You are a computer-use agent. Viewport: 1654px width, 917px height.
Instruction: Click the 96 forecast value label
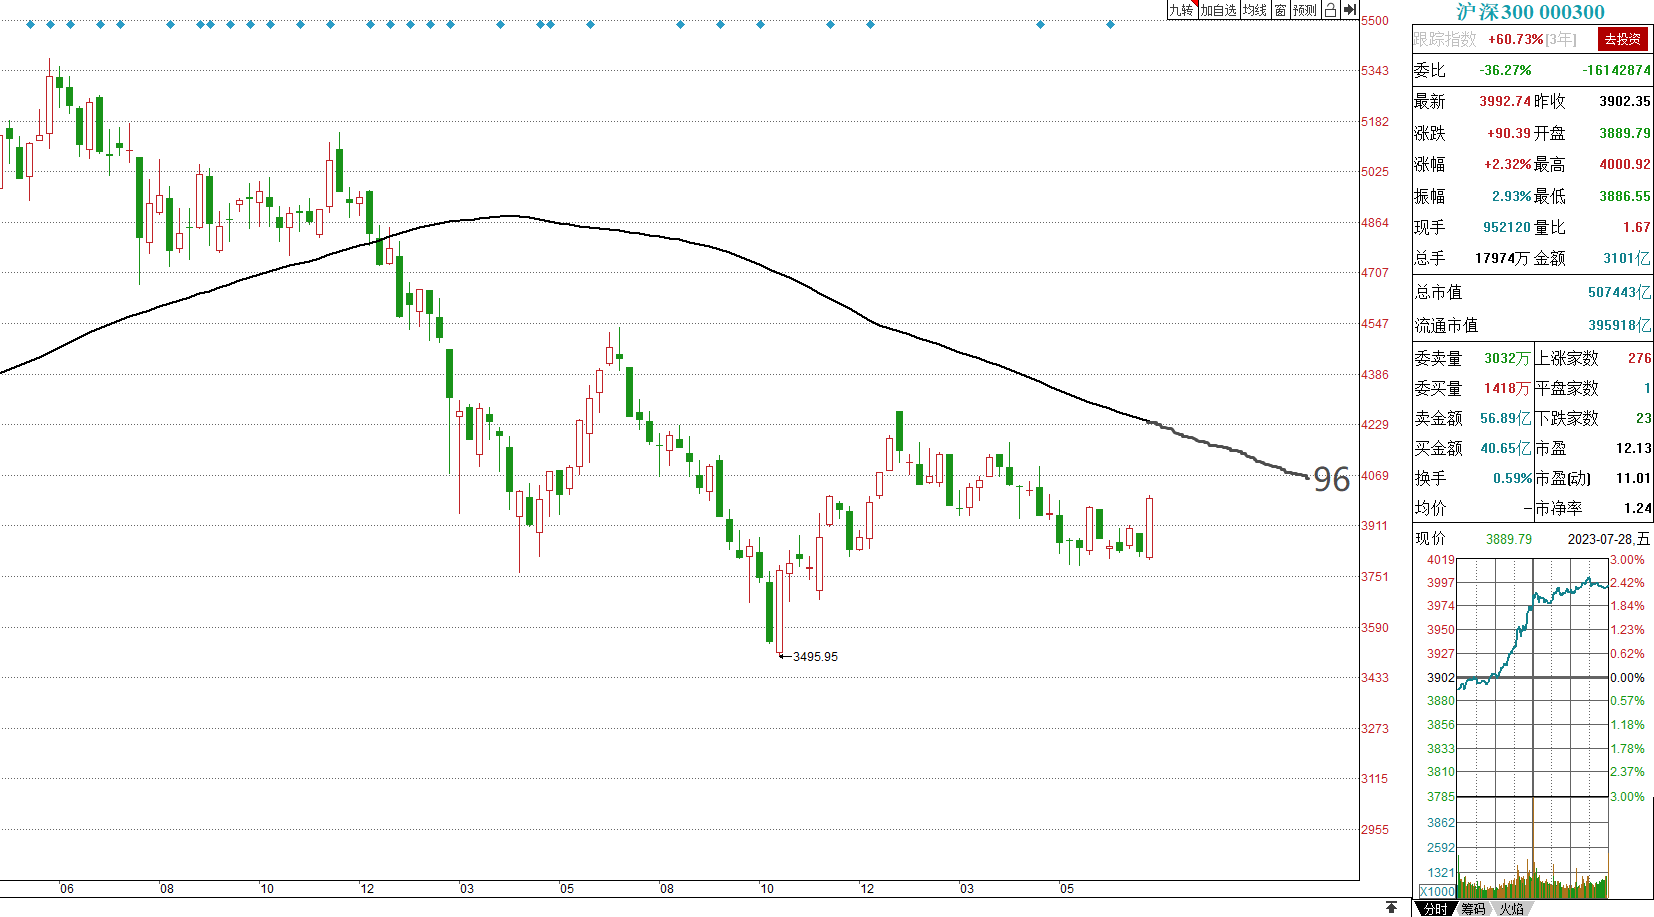tap(1331, 480)
